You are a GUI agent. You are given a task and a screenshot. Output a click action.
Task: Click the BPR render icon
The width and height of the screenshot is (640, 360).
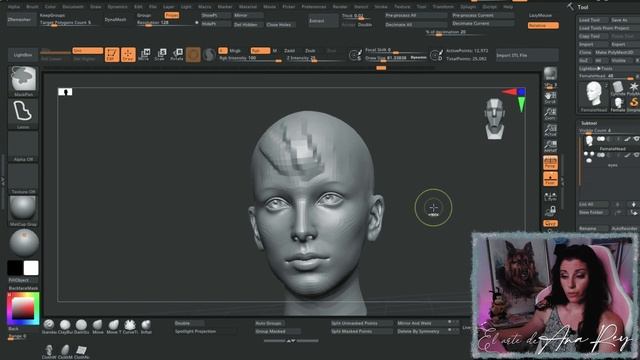[x=550, y=74]
